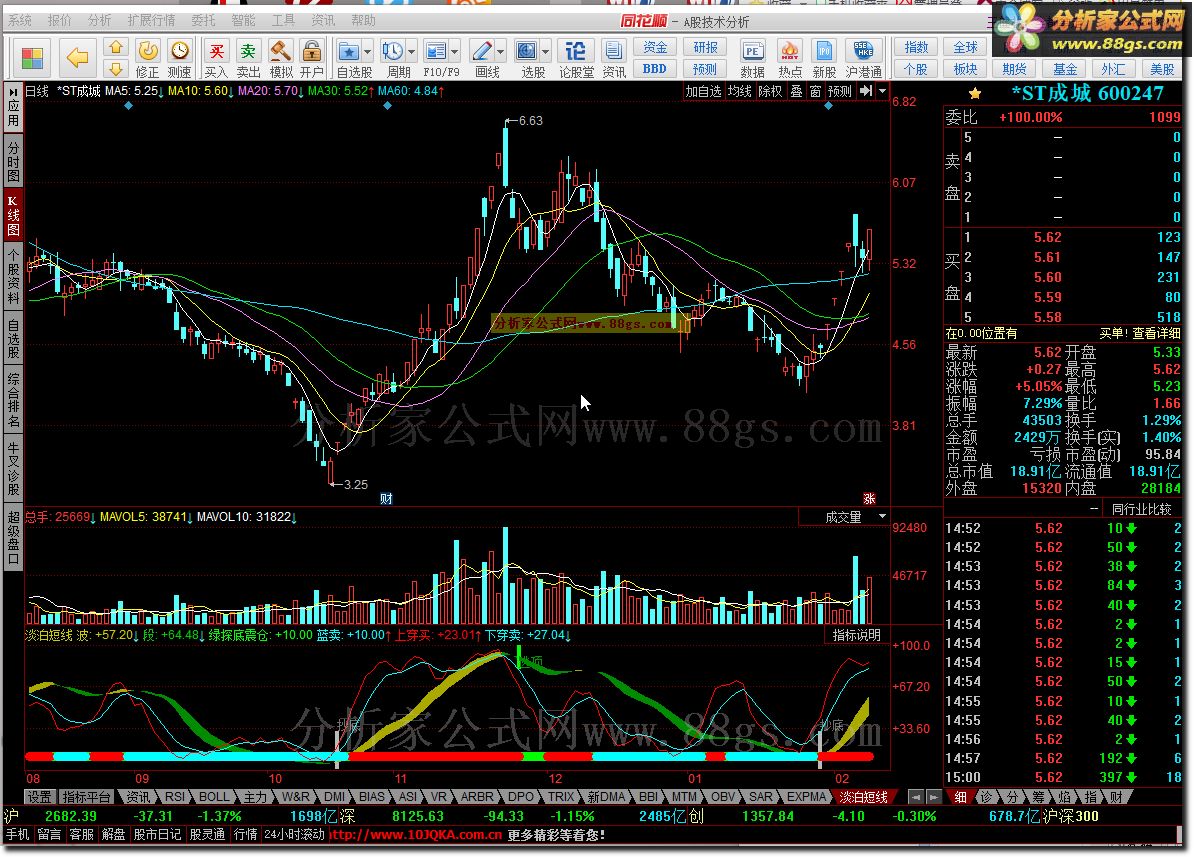
Task: Switch to K线图 side view
Action: tap(13, 214)
